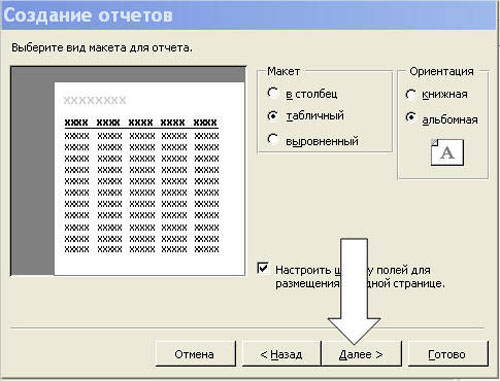Go back with '< Назад' button

tap(281, 354)
